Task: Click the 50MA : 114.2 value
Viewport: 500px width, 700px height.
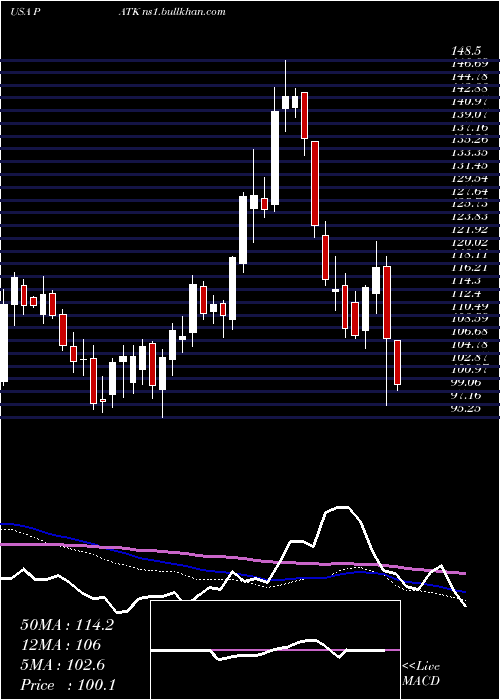Action: 67,625
